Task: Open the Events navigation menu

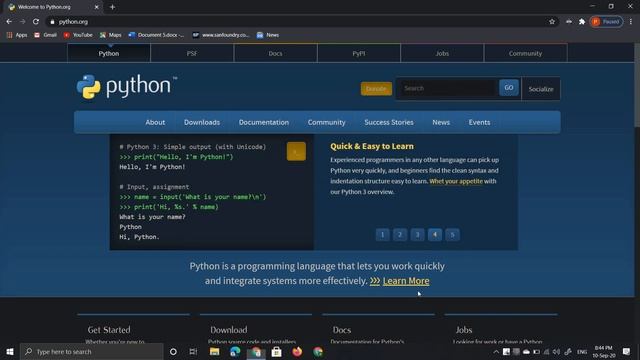Action: 479,122
